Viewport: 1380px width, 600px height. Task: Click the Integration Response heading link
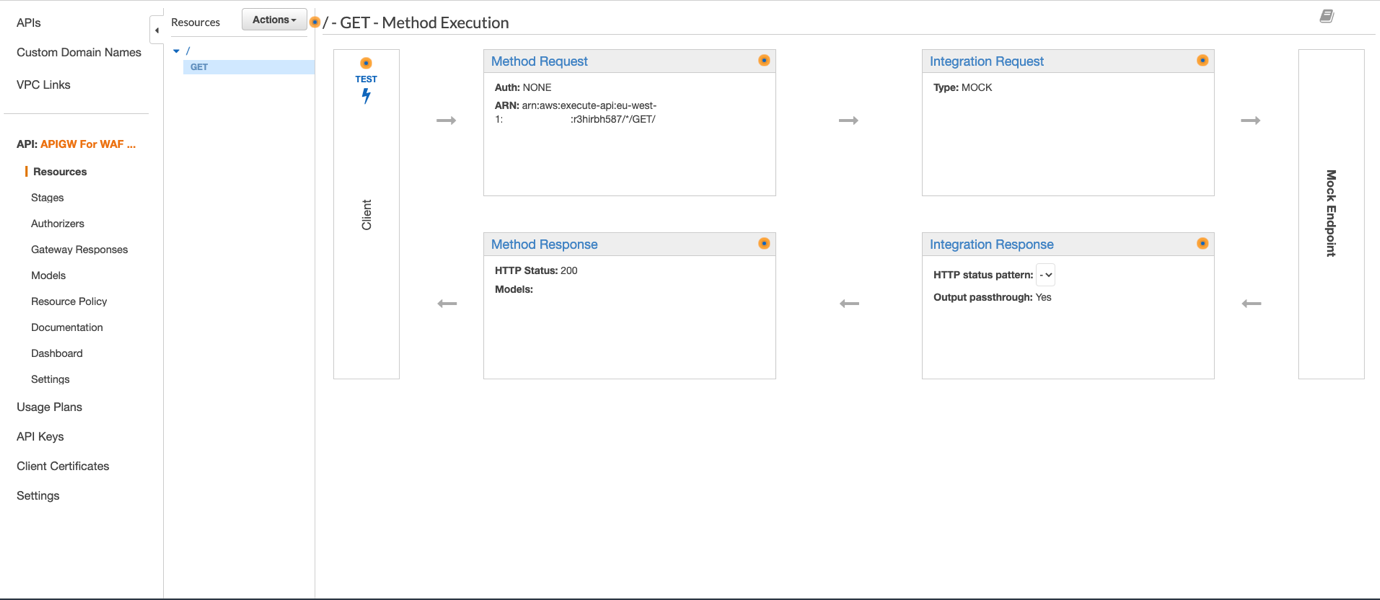tap(991, 243)
